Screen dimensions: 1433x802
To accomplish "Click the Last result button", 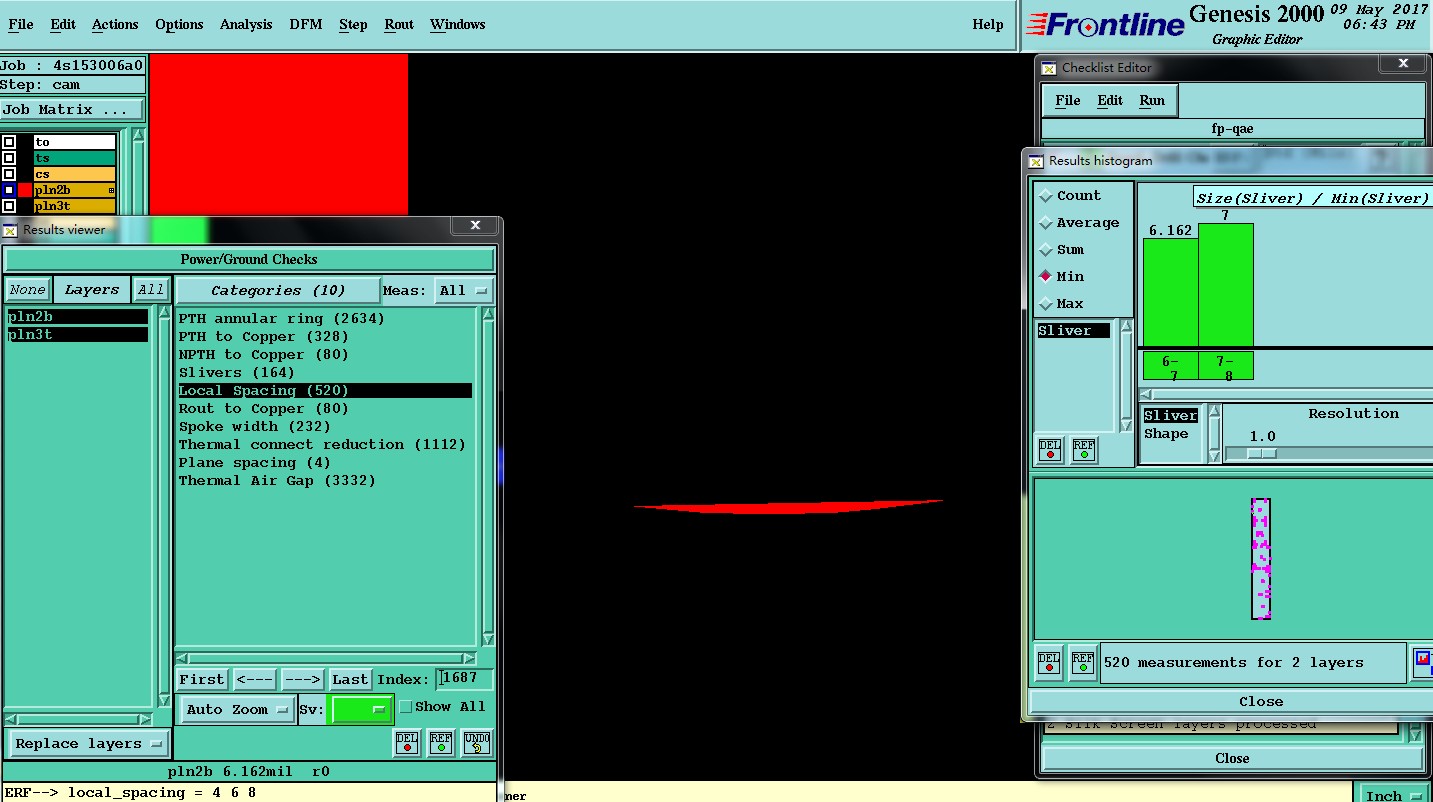I will [350, 679].
